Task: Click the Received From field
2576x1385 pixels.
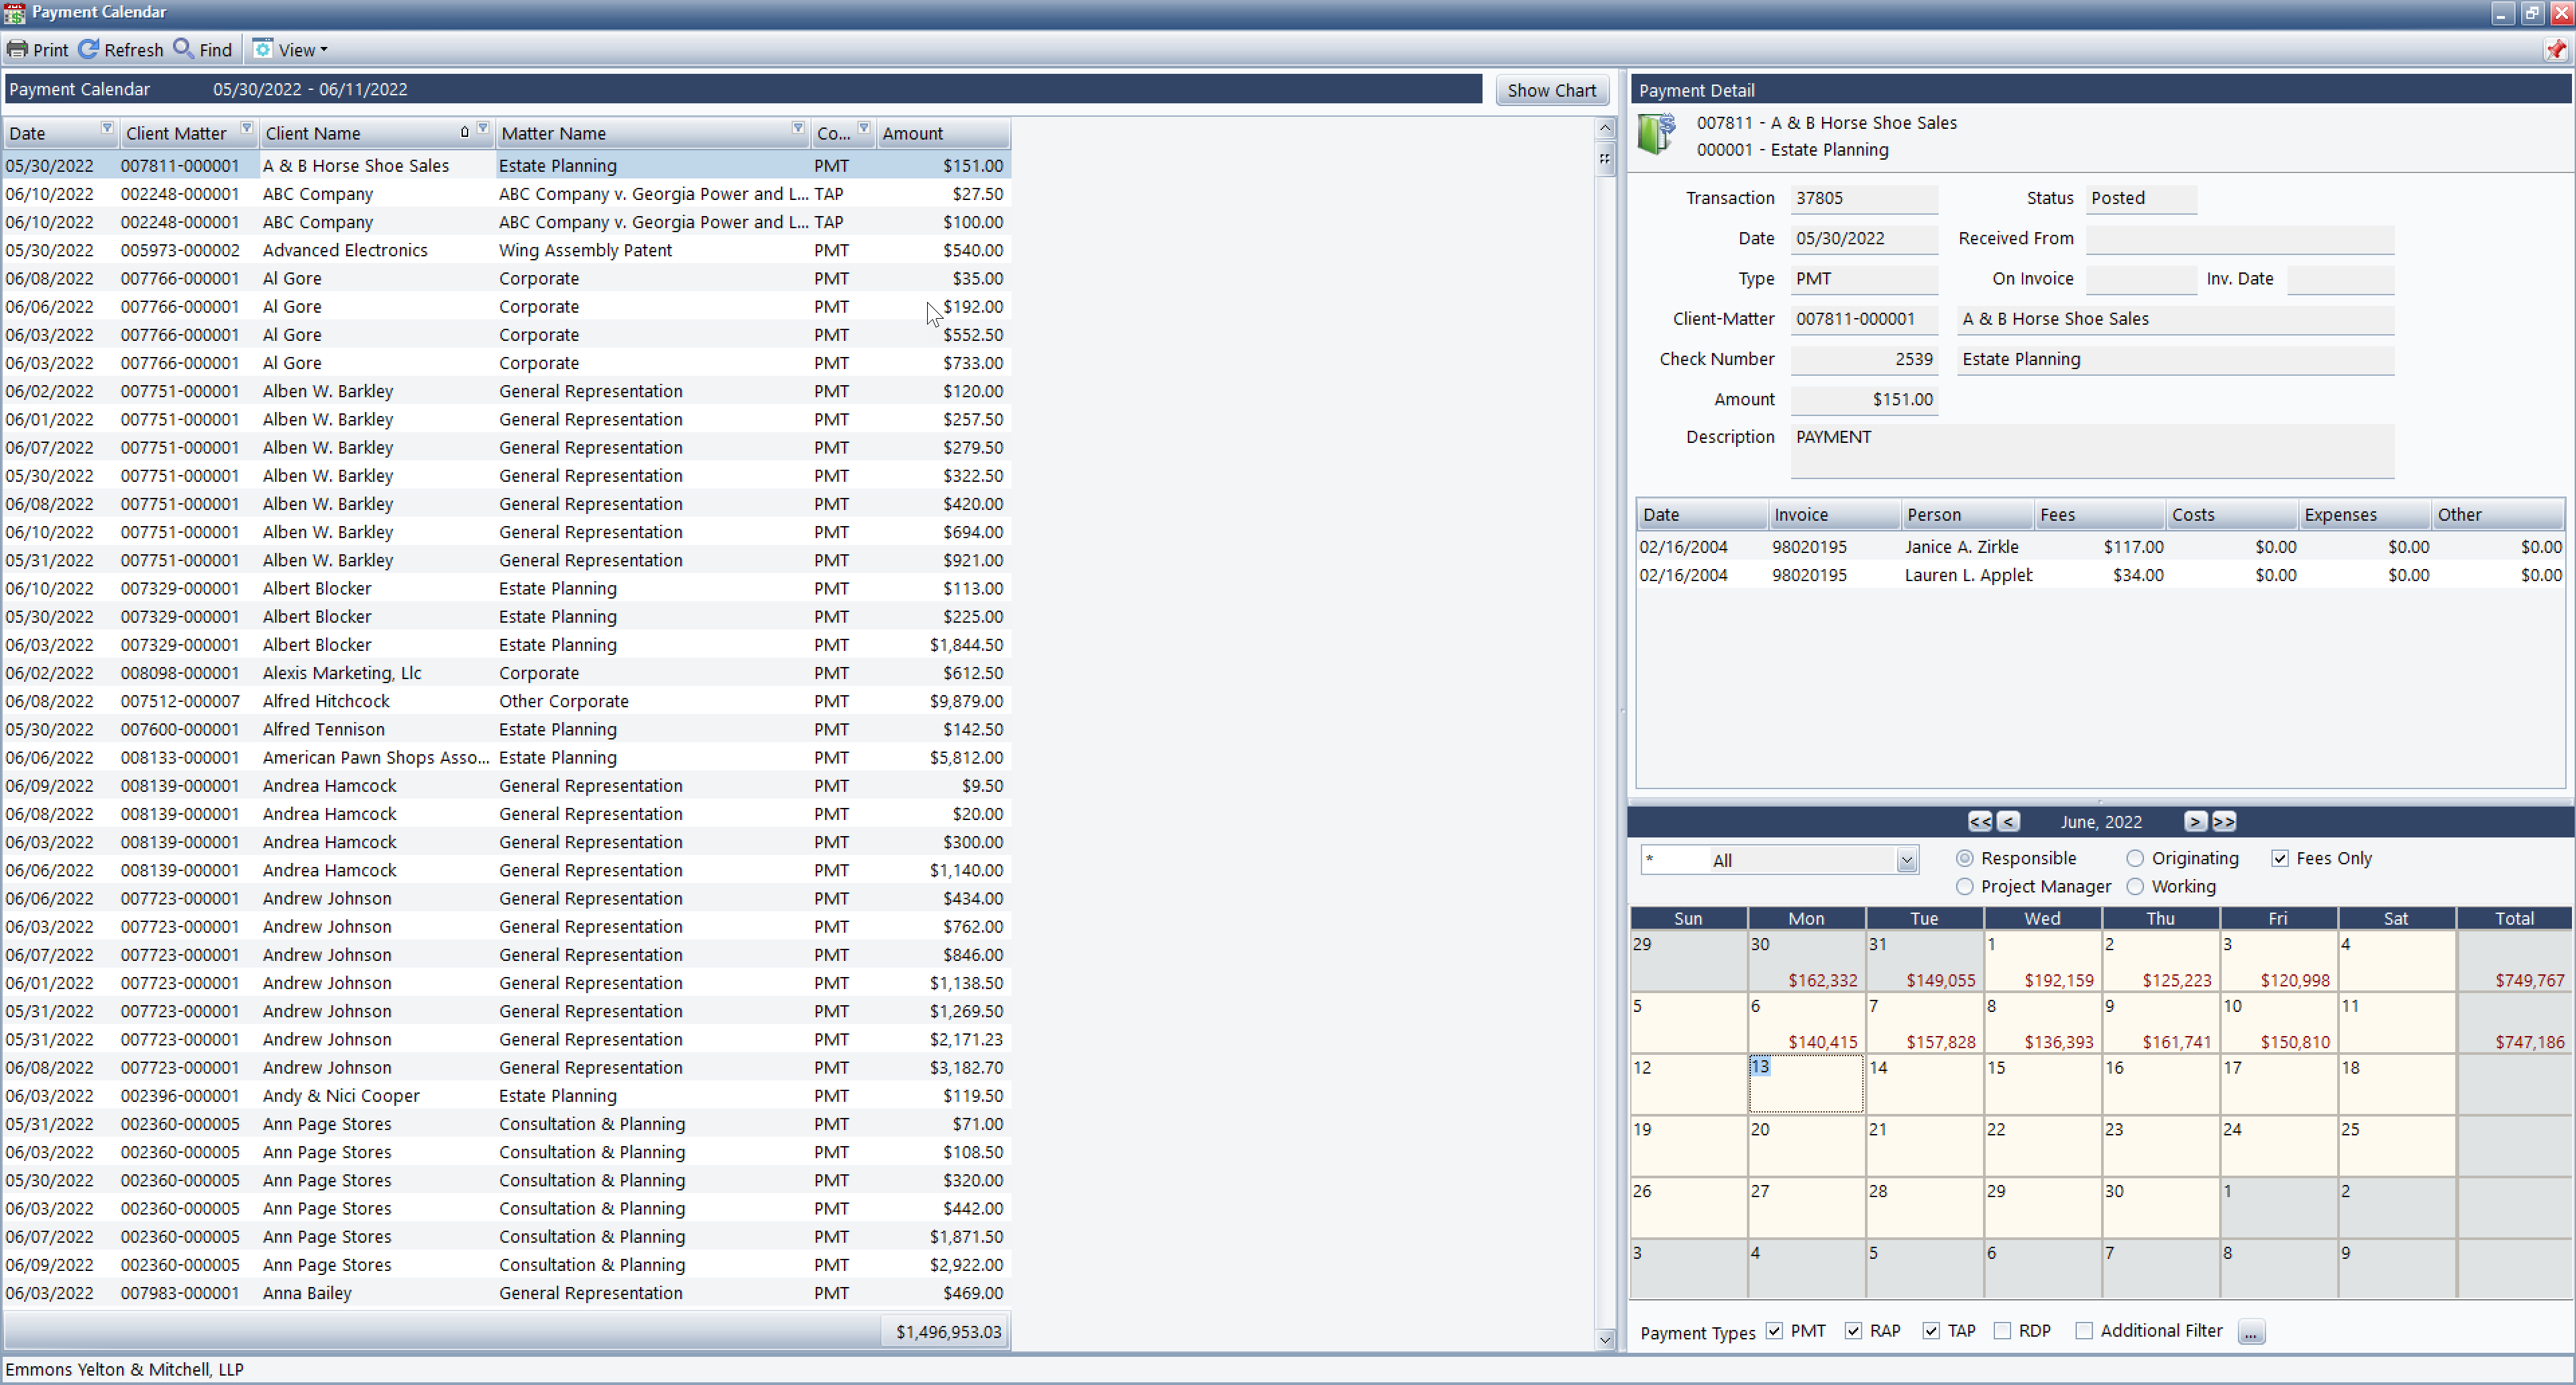Action: tap(2240, 239)
